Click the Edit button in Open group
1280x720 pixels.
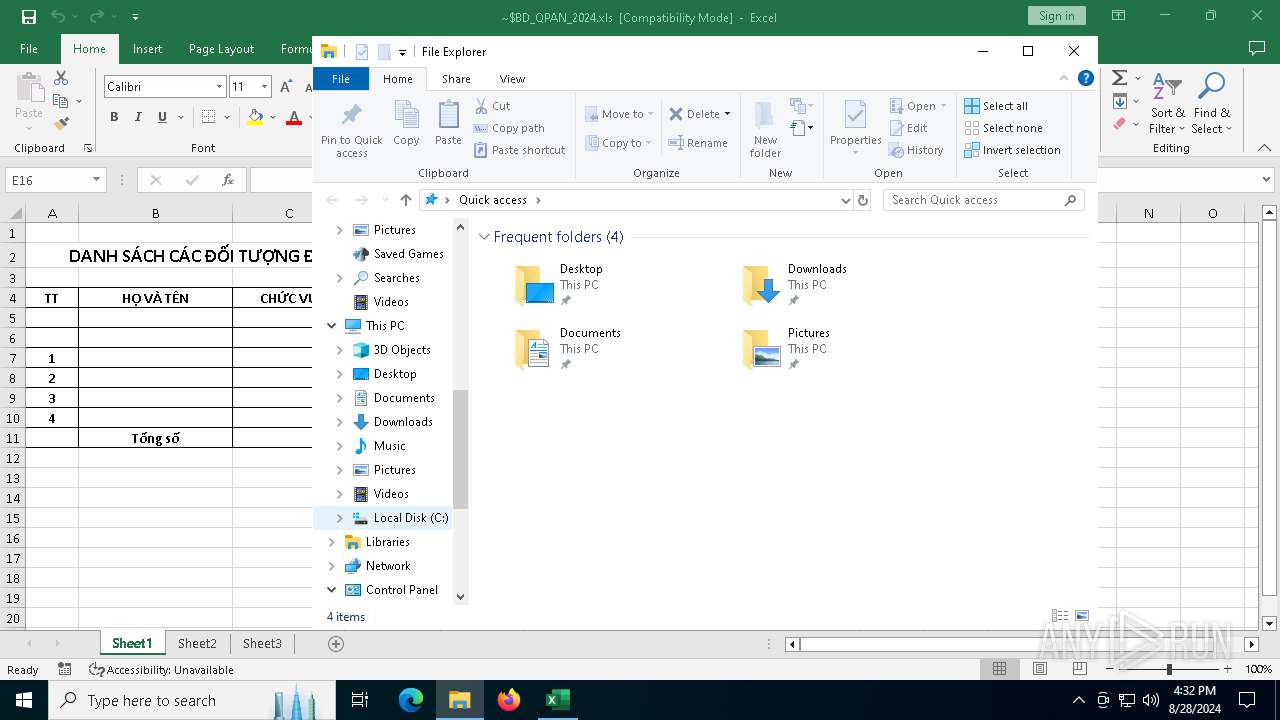coord(909,128)
